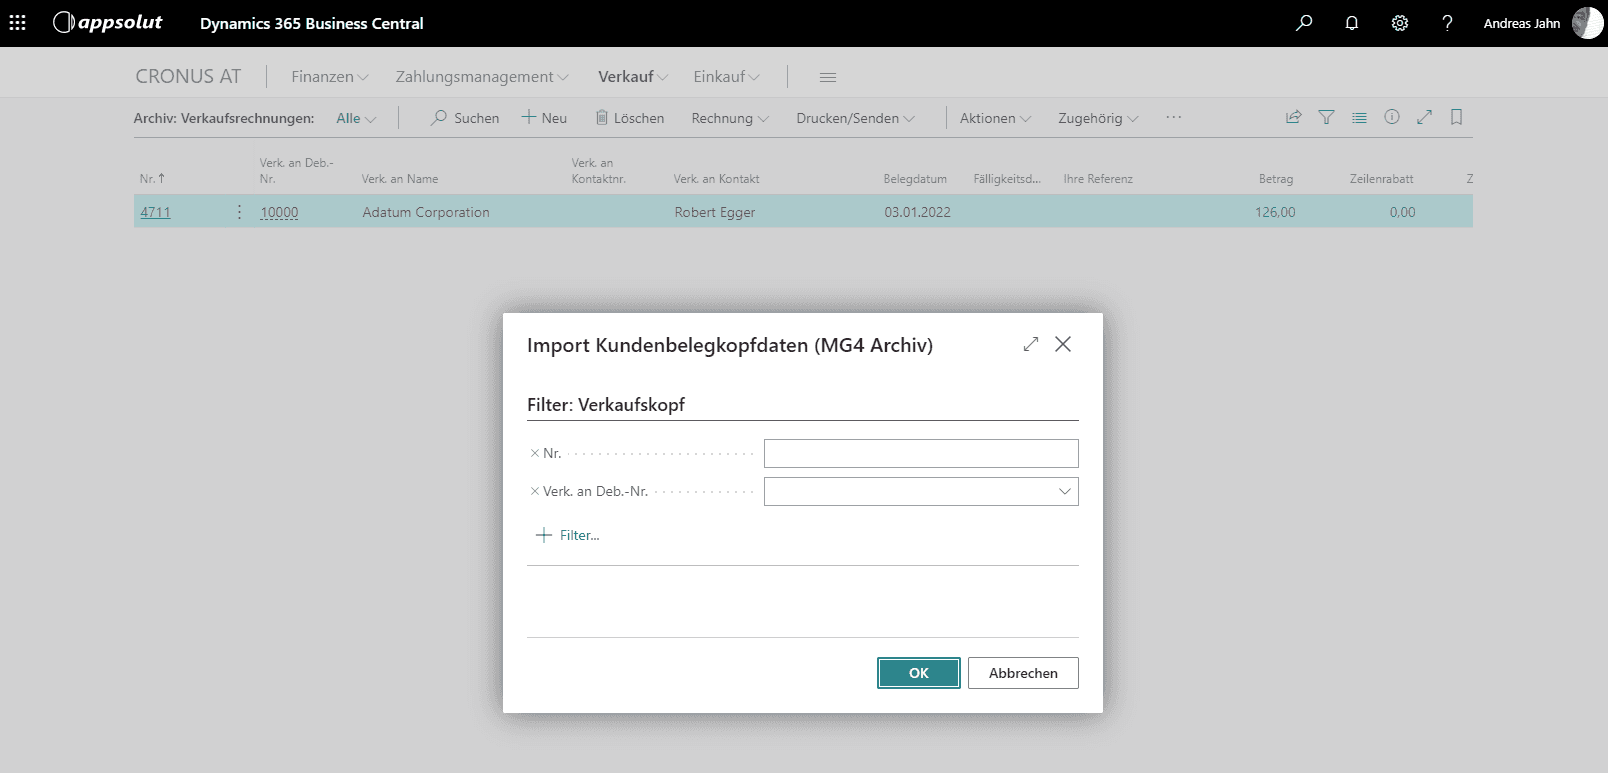The width and height of the screenshot is (1608, 773).
Task: Click the Nr. filter input field
Action: click(x=920, y=453)
